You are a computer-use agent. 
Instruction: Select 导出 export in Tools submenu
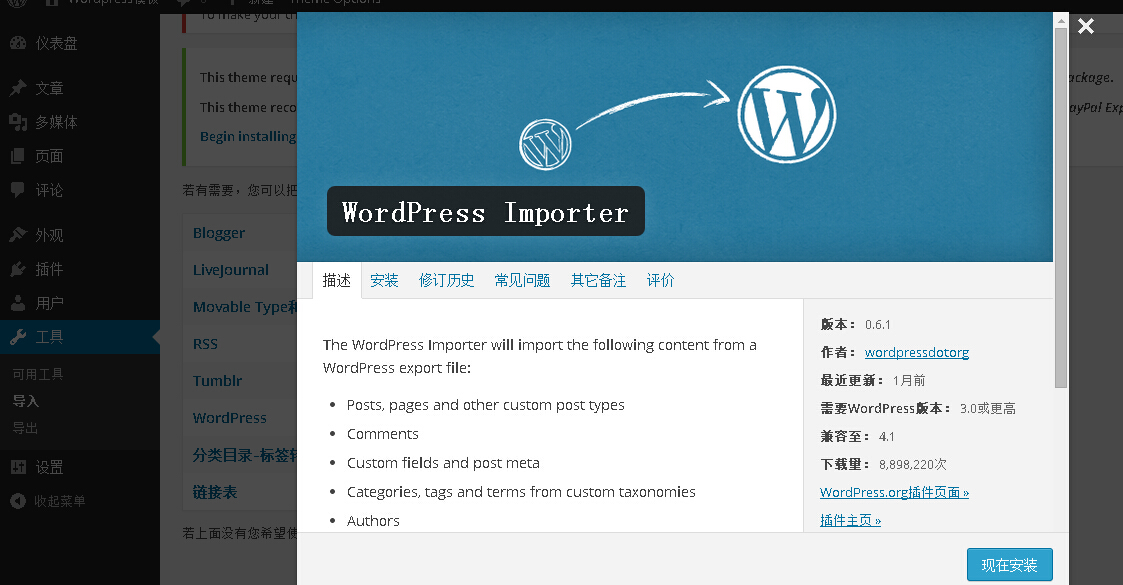pyautogui.click(x=25, y=428)
